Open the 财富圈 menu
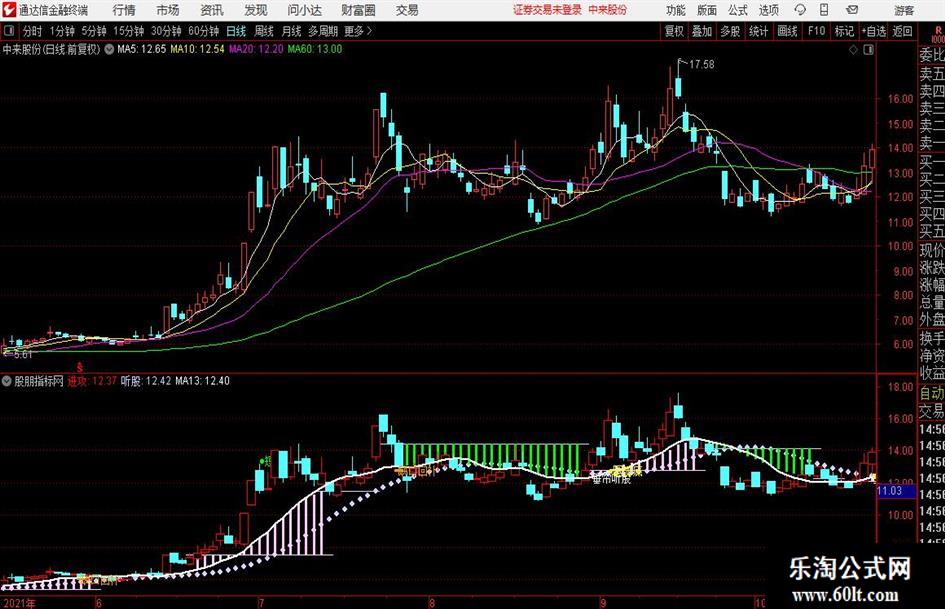Screen dimensions: 945x609 click(358, 10)
